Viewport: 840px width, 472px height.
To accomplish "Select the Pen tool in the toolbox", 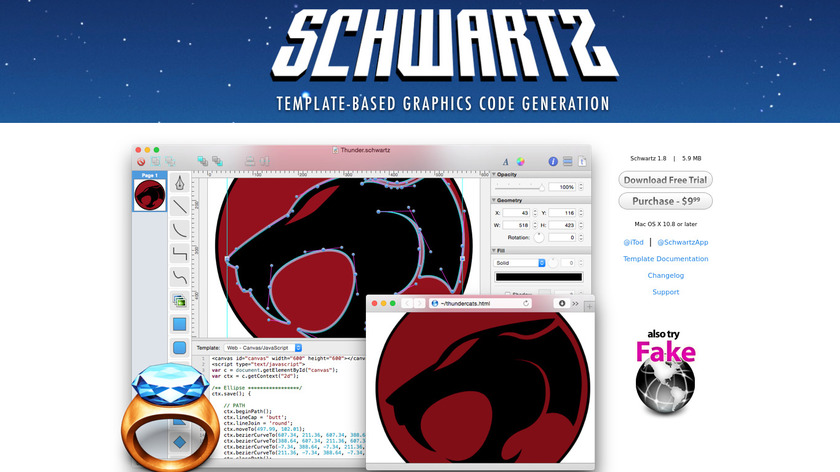I will point(179,183).
